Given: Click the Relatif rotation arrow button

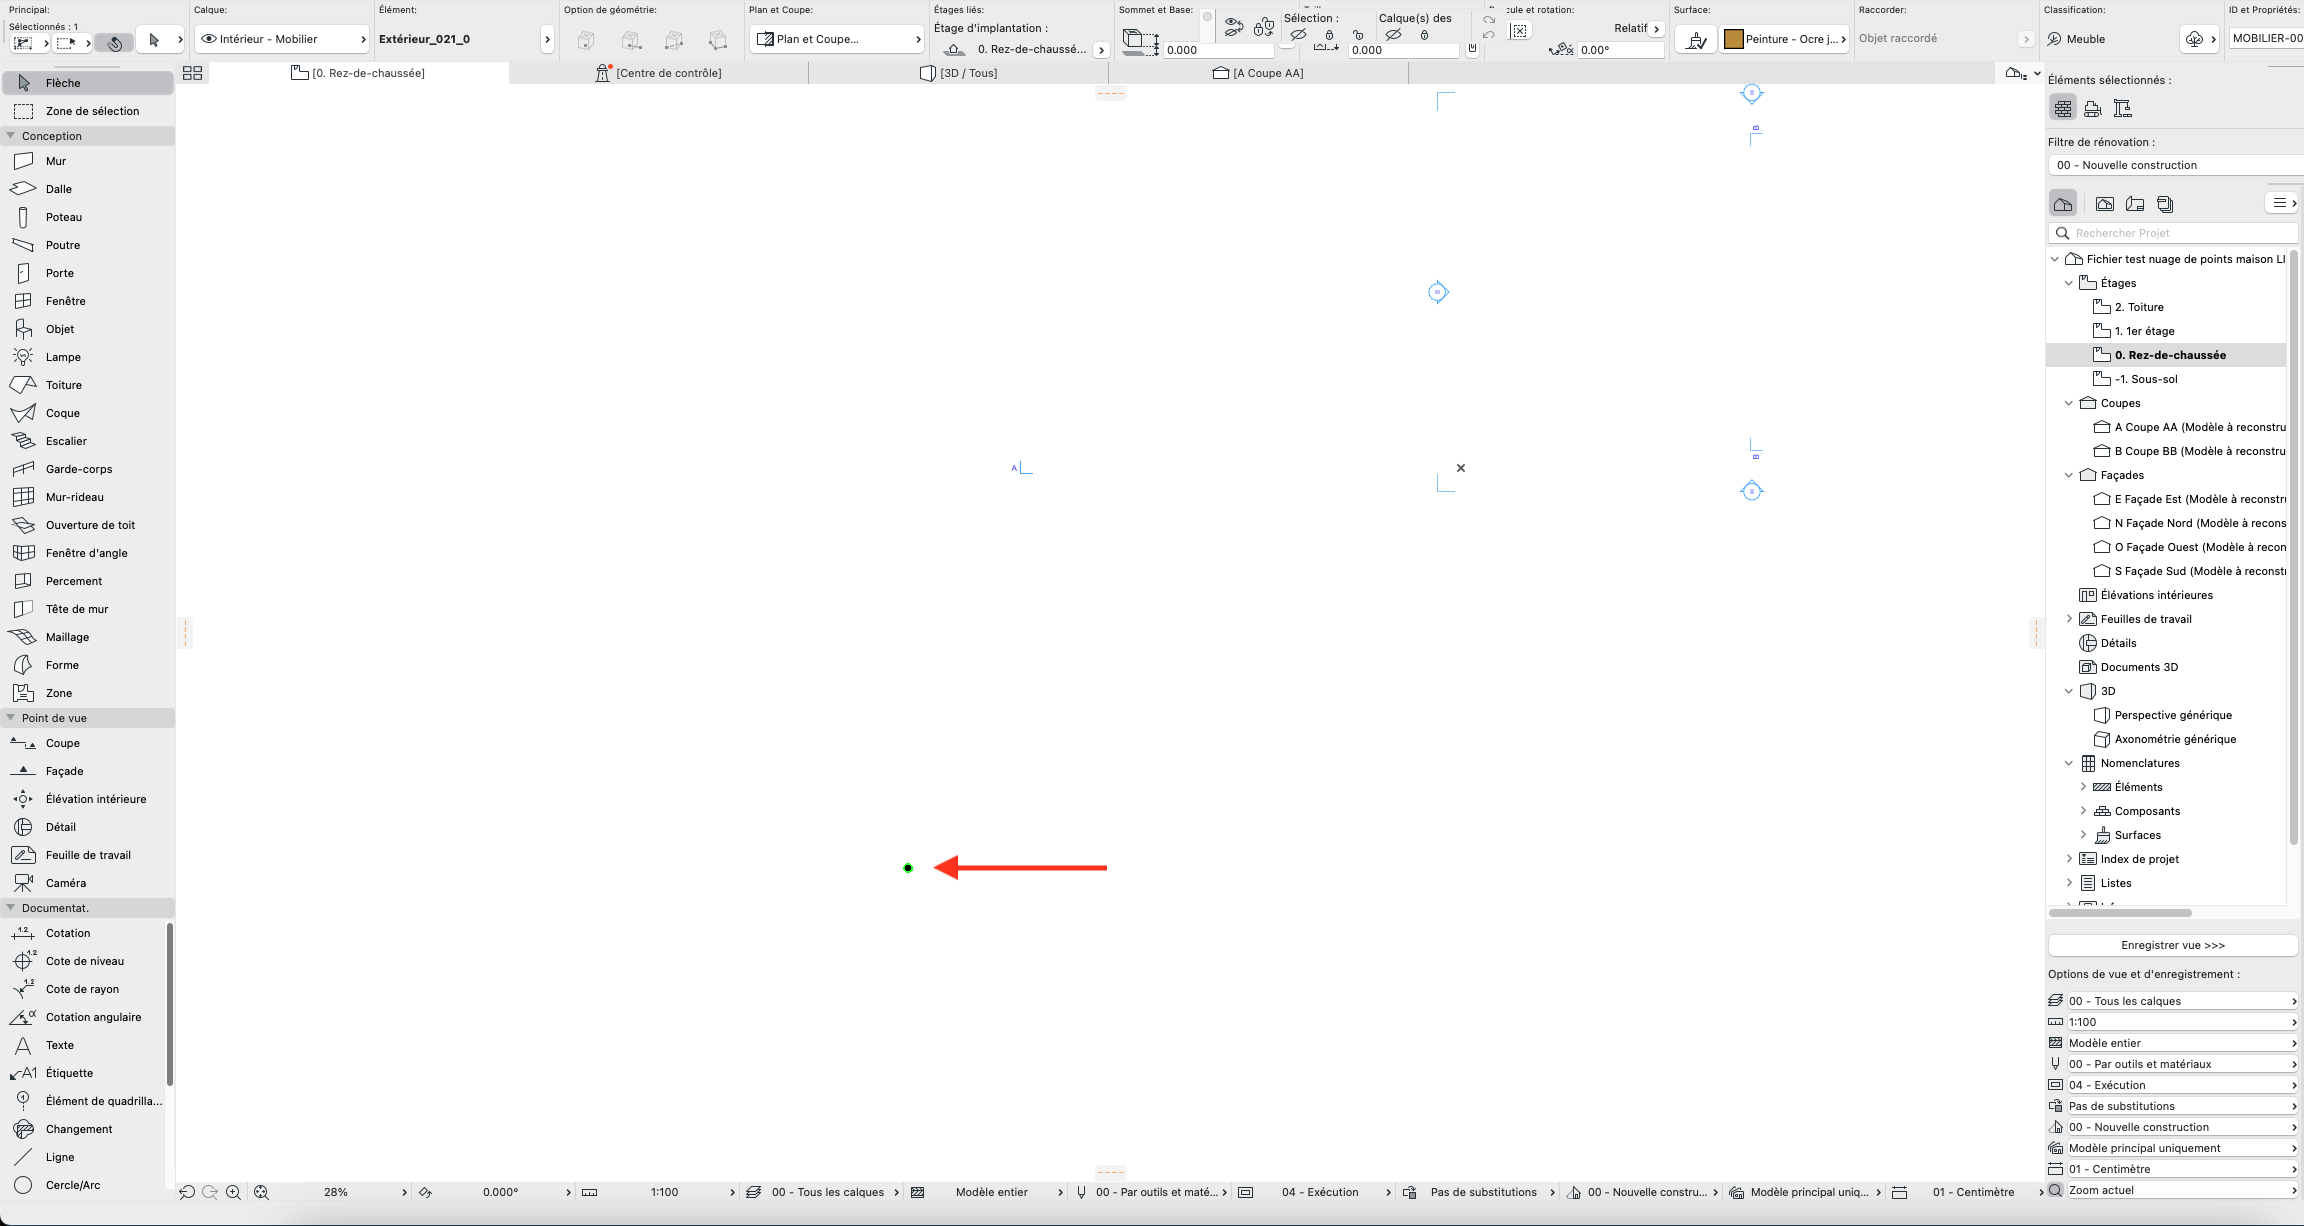Looking at the screenshot, I should [1657, 28].
